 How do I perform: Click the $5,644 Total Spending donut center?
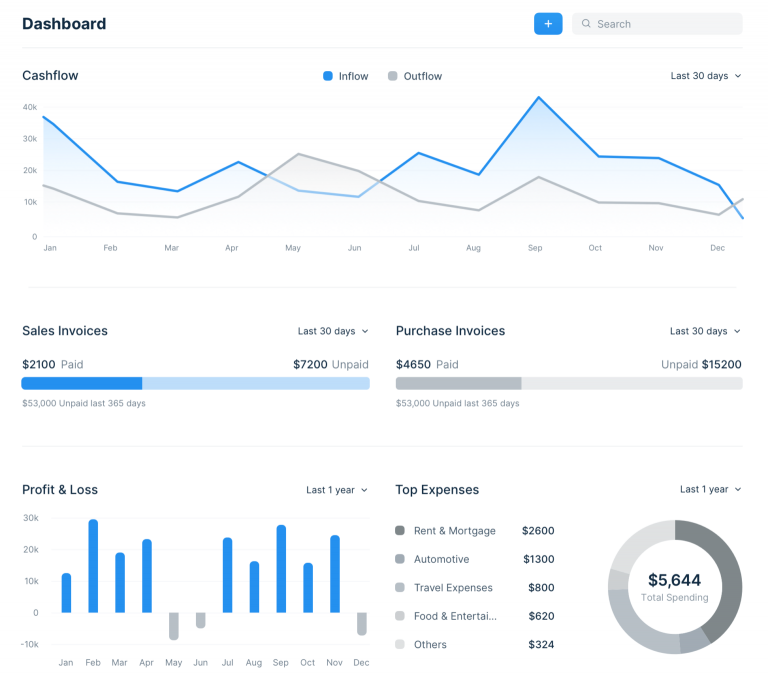(x=674, y=587)
